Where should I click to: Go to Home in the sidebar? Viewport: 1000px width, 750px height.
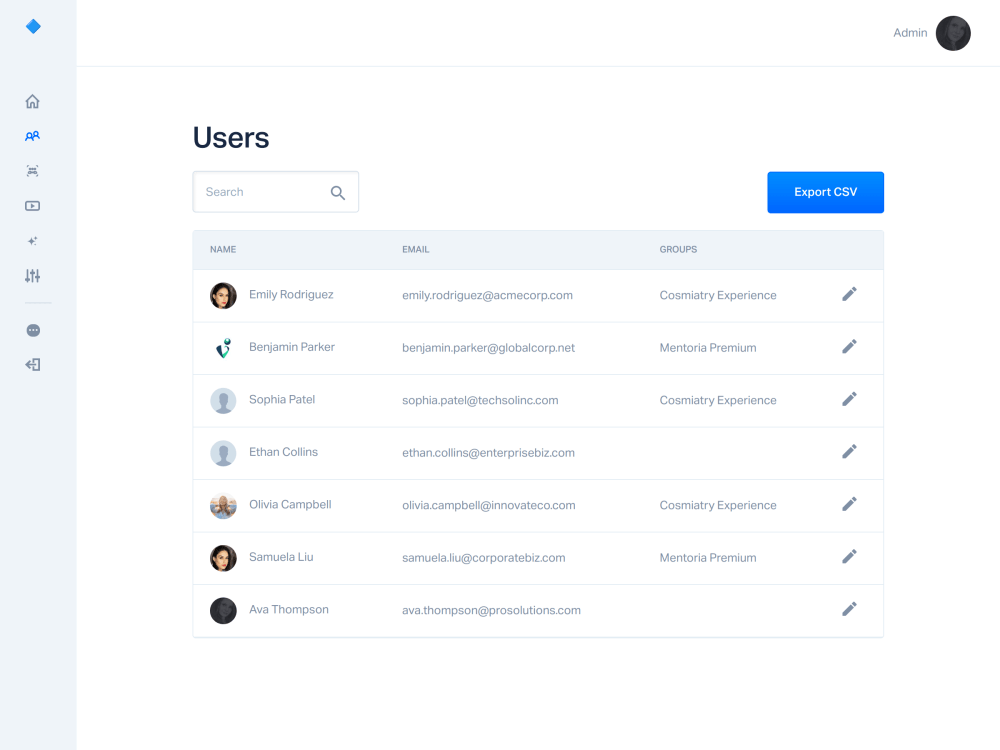click(33, 101)
